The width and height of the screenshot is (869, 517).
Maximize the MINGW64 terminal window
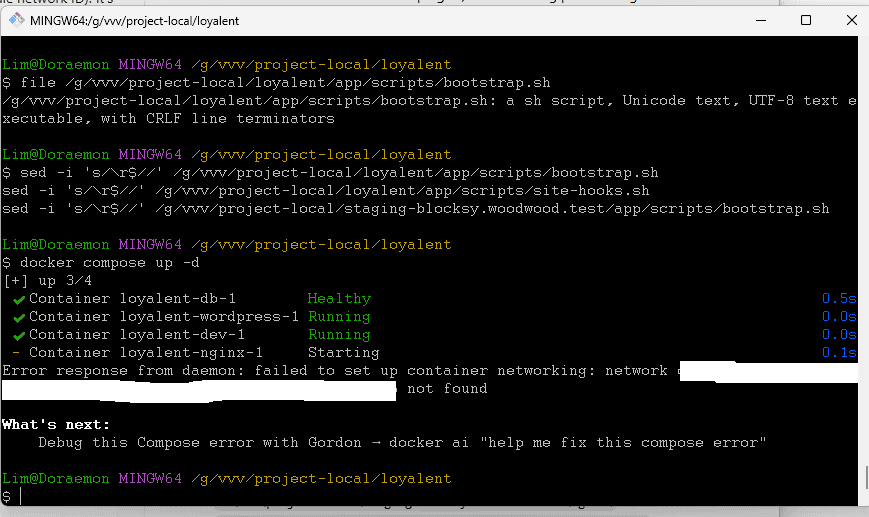[806, 21]
